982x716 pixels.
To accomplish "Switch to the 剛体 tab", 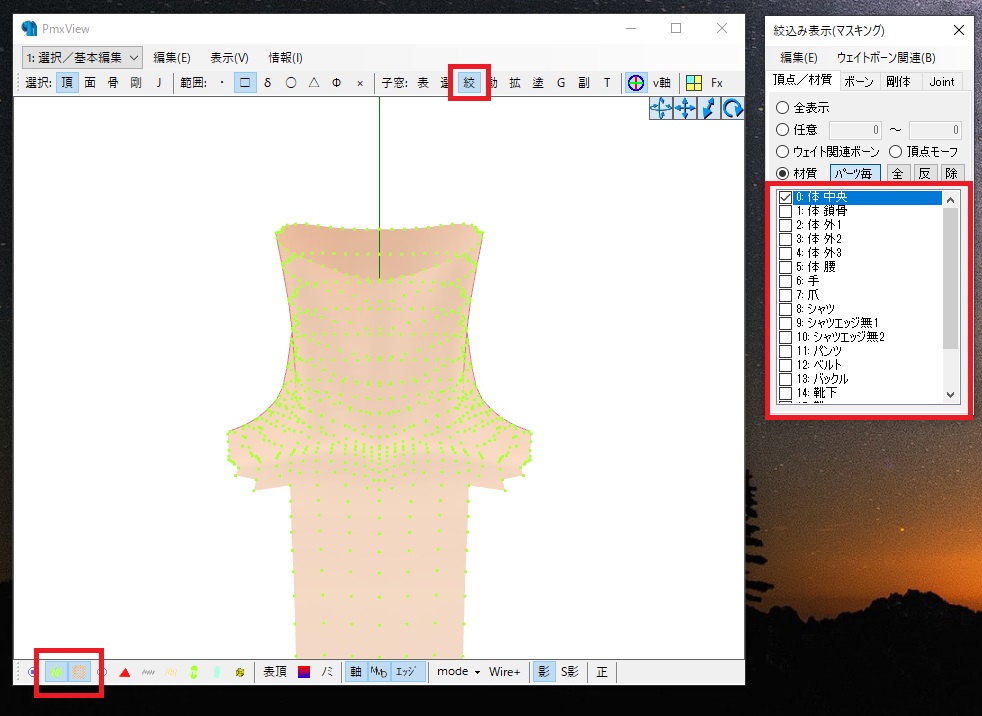I will 899,81.
